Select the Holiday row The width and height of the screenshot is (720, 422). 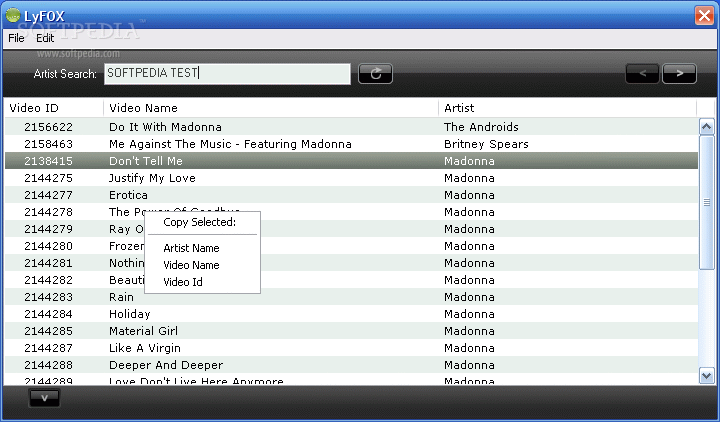pos(351,314)
